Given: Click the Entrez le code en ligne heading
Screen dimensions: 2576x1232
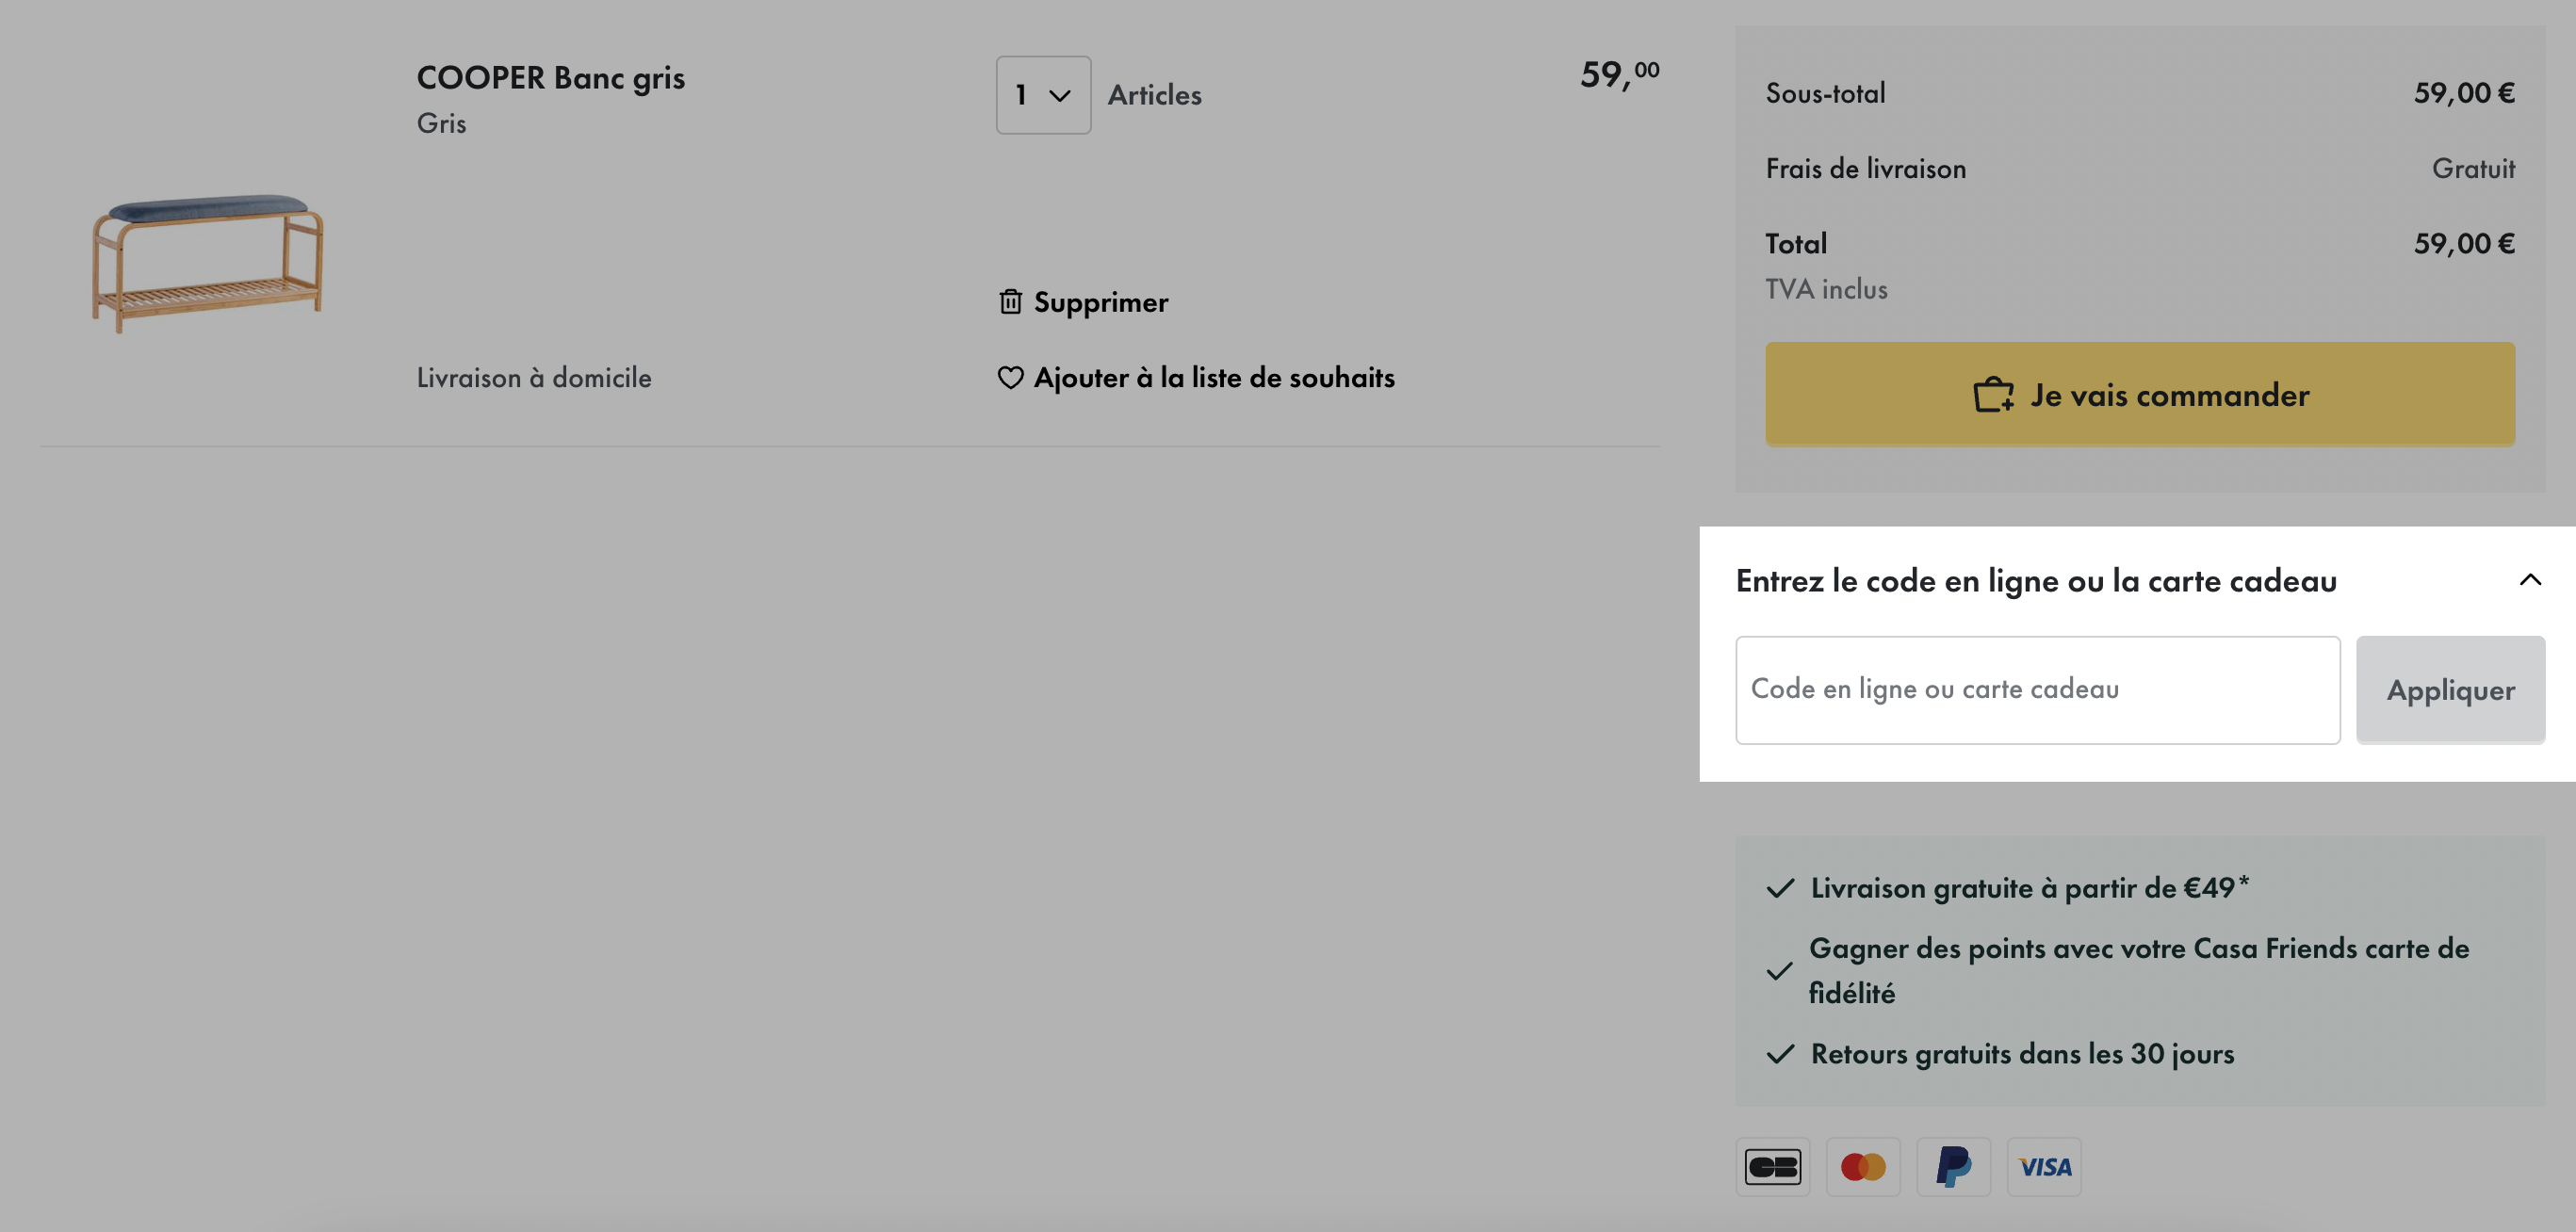Looking at the screenshot, I should point(2036,580).
